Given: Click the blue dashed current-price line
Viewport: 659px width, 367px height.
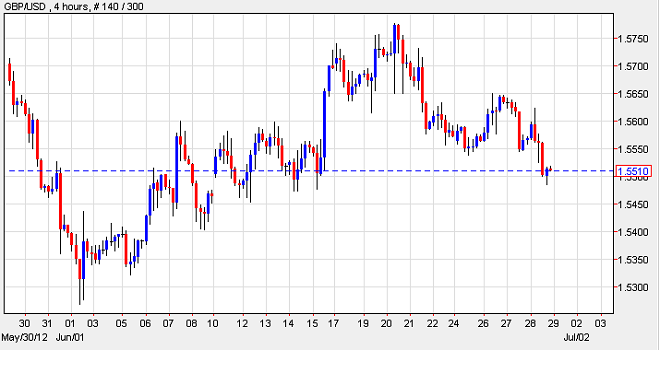Looking at the screenshot, I should coord(311,171).
